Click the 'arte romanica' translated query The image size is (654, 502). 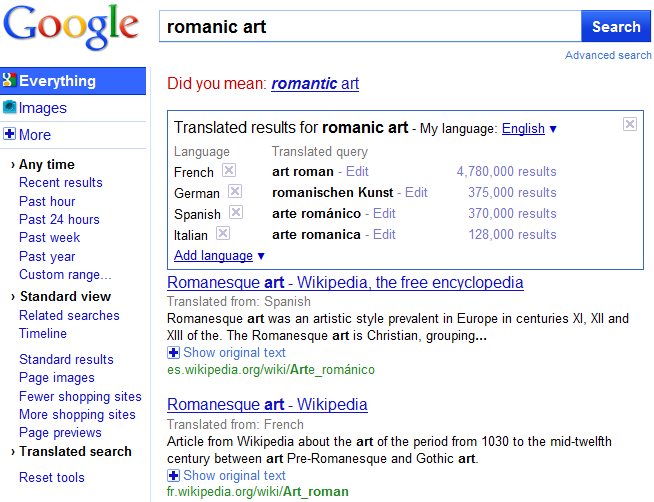316,234
